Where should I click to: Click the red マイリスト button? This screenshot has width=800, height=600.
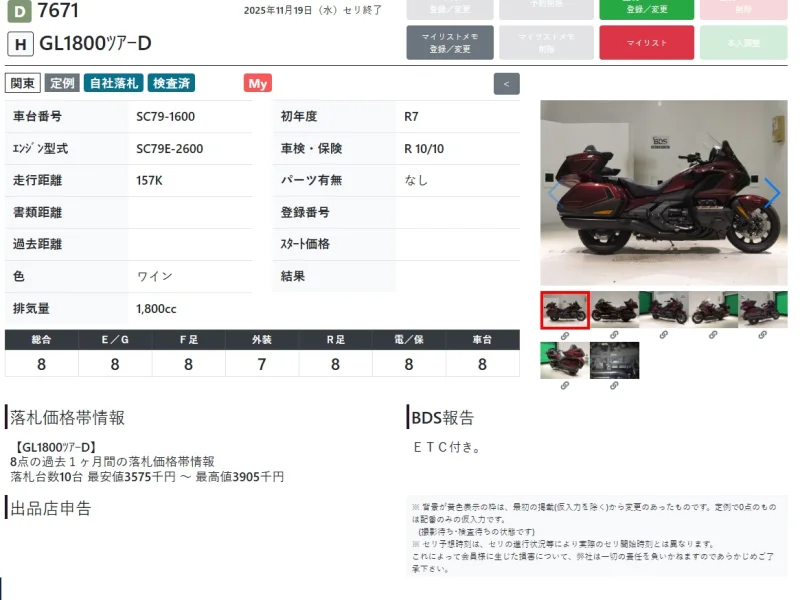[x=646, y=43]
